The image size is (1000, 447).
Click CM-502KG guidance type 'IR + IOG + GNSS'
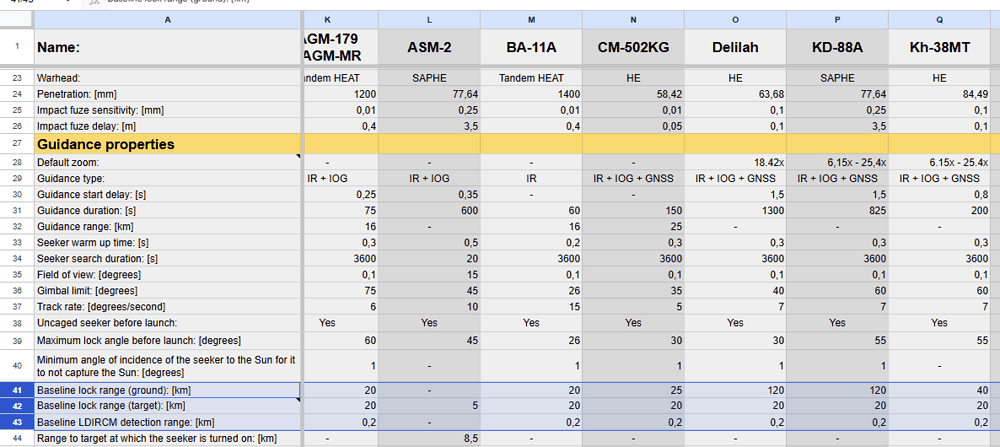(633, 179)
